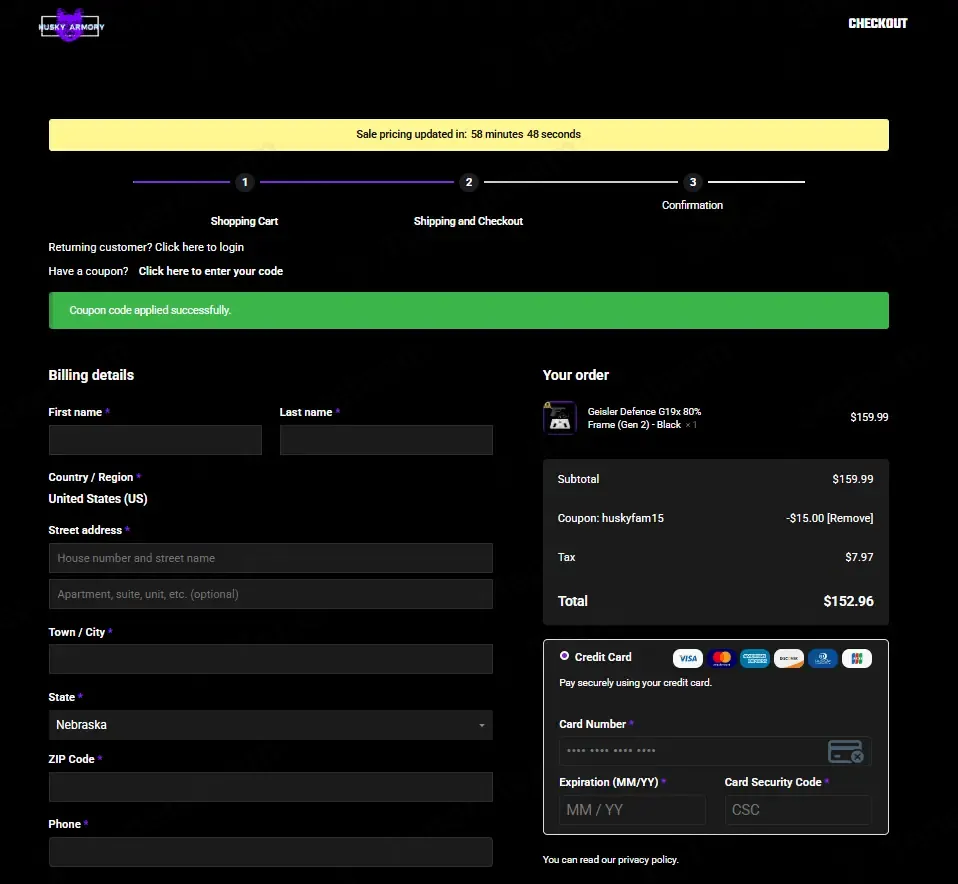Click the Mastercard icon
958x884 pixels.
(x=721, y=658)
